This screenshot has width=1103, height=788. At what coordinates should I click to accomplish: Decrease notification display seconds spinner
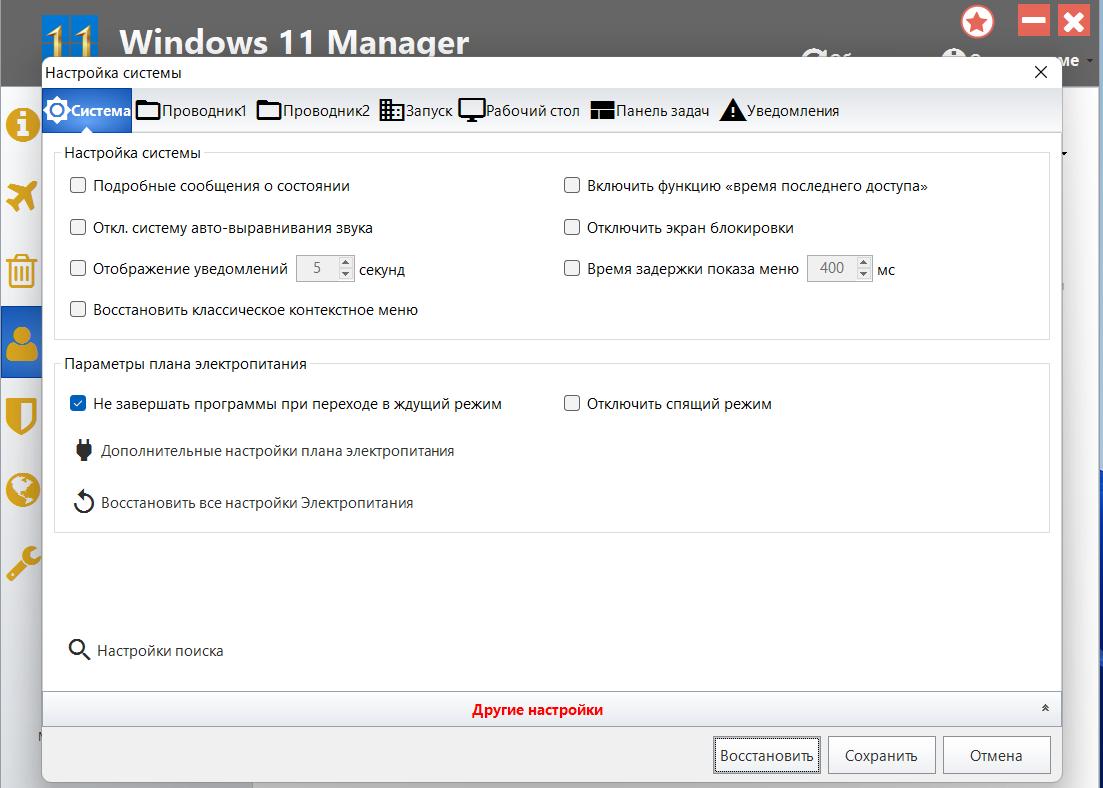coord(345,274)
